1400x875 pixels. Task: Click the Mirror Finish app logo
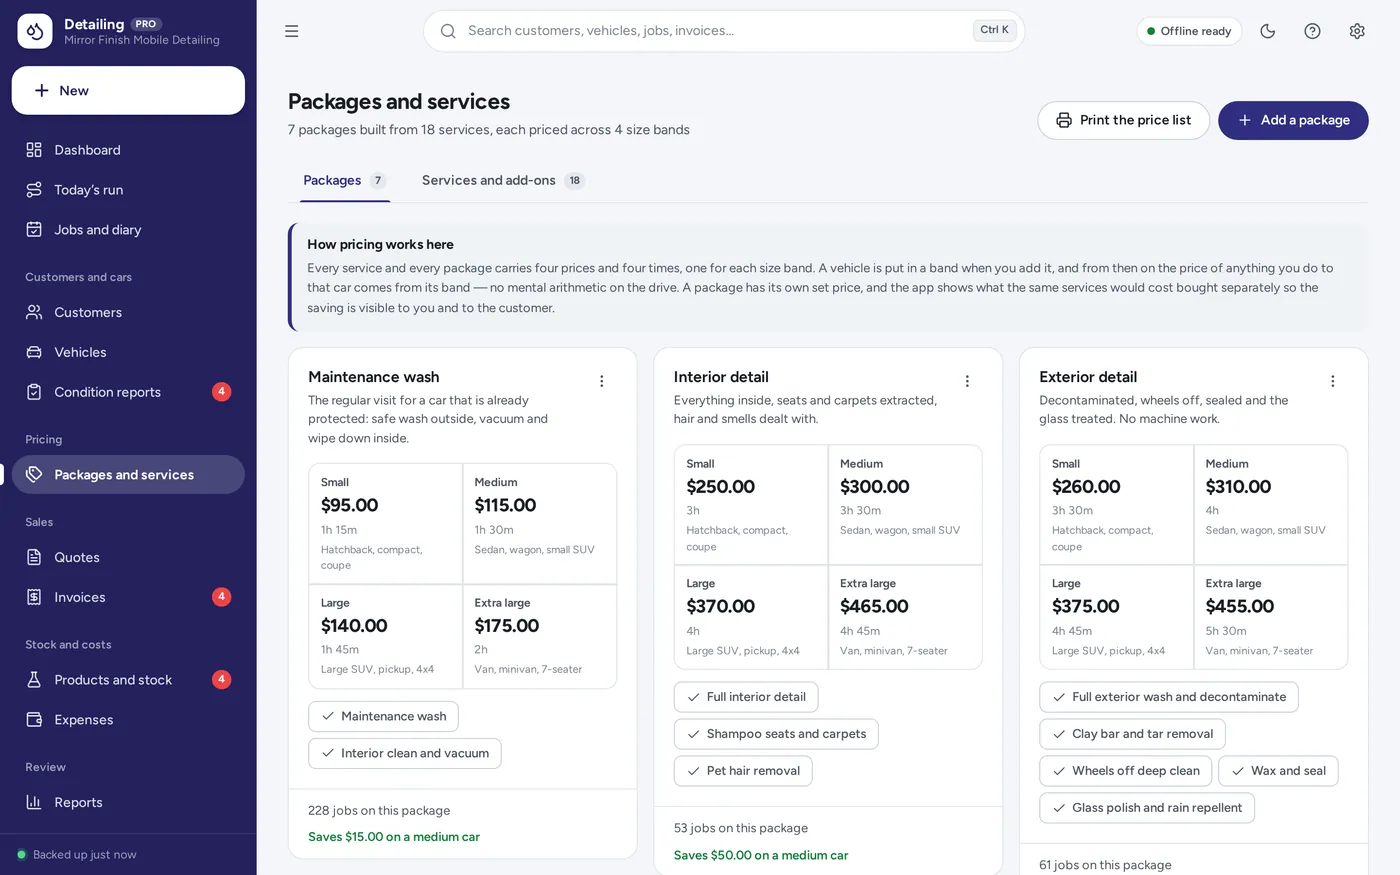point(35,31)
